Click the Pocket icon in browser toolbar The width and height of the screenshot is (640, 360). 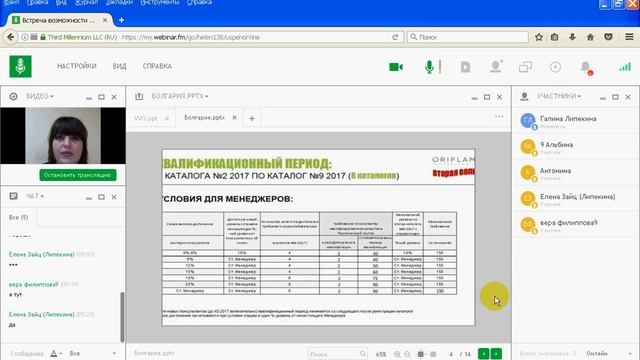tap(608, 37)
